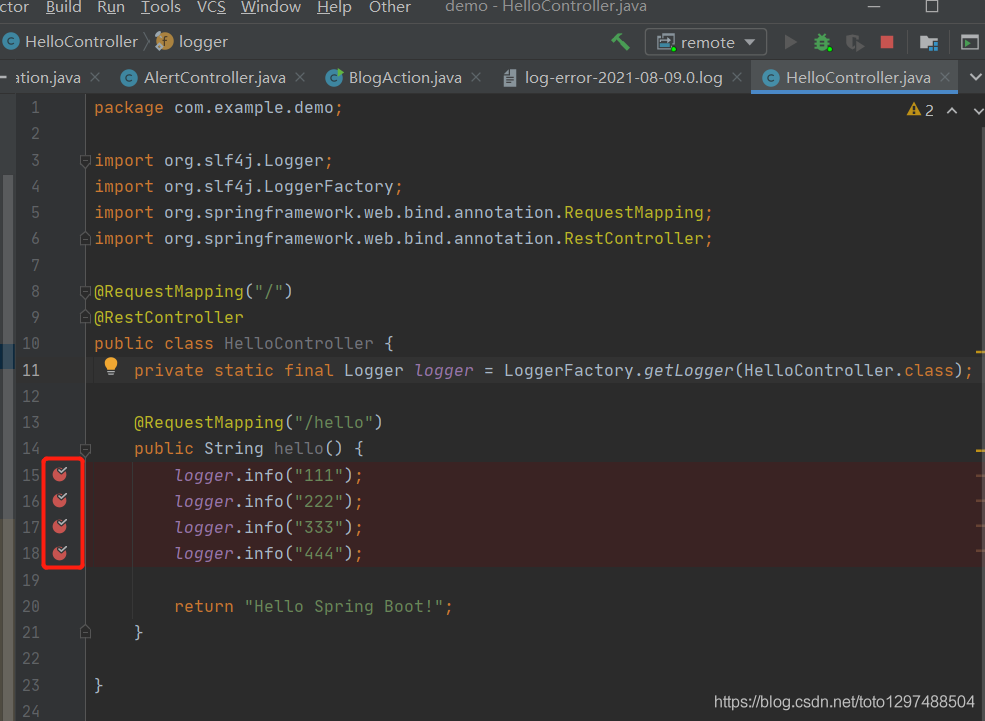The image size is (985, 721).
Task: Remove the breakpoint on line 18
Action: coord(60,553)
